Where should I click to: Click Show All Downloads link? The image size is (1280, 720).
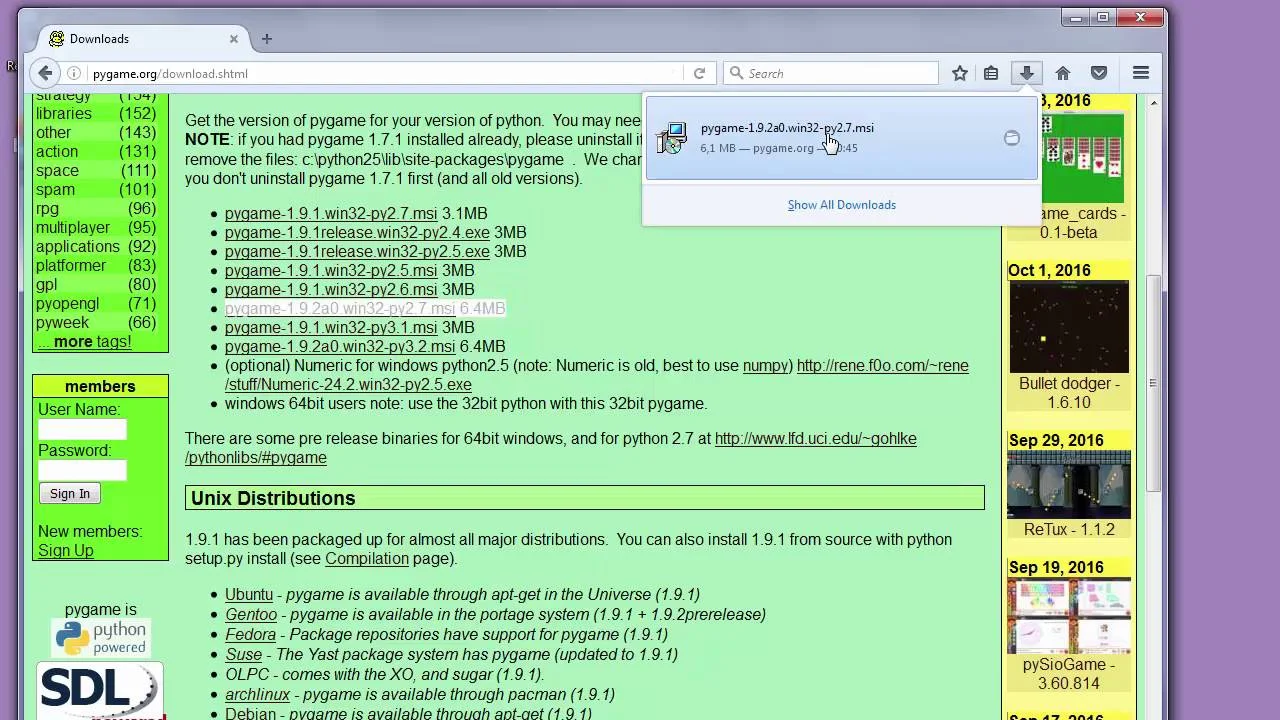841,205
